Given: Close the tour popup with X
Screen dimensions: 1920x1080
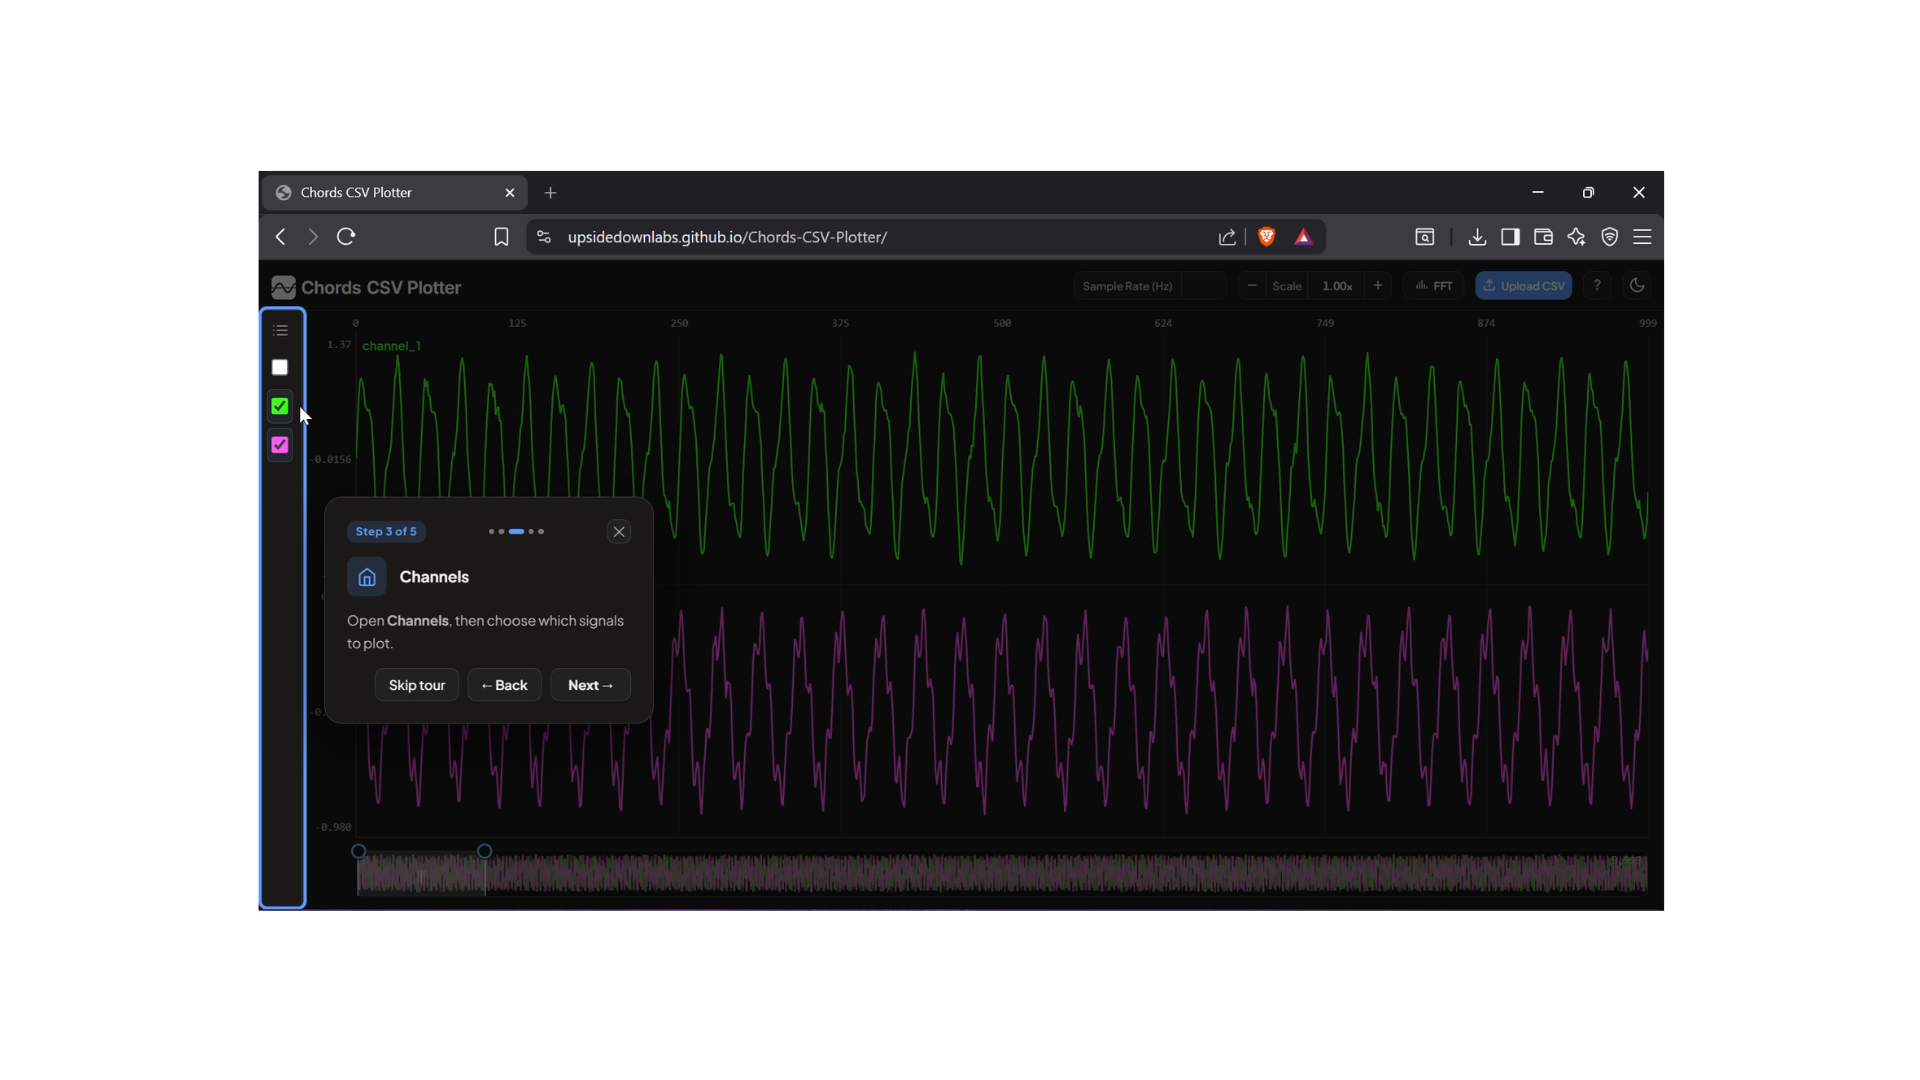Looking at the screenshot, I should (x=619, y=532).
